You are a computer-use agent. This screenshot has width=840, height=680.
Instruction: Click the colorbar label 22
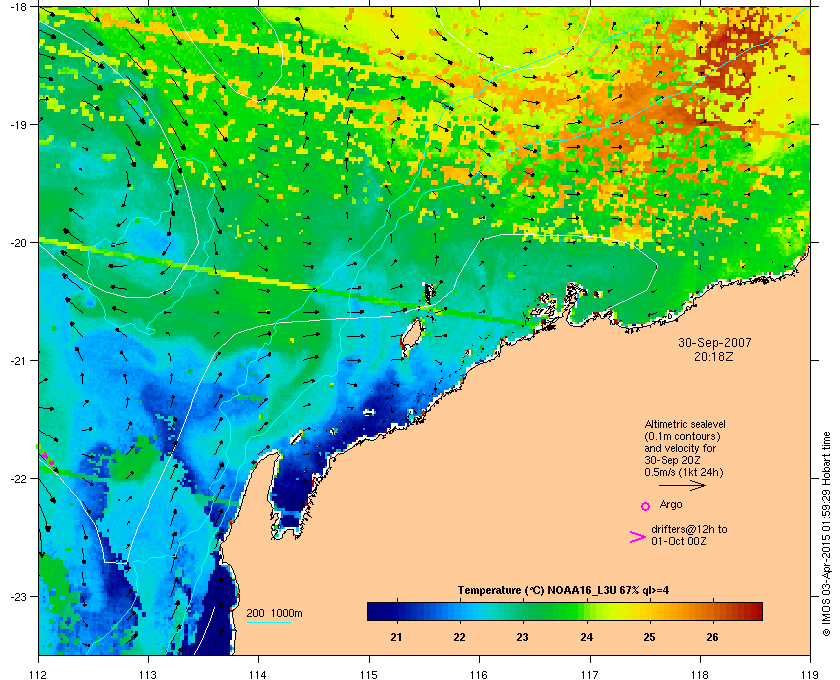(x=460, y=637)
